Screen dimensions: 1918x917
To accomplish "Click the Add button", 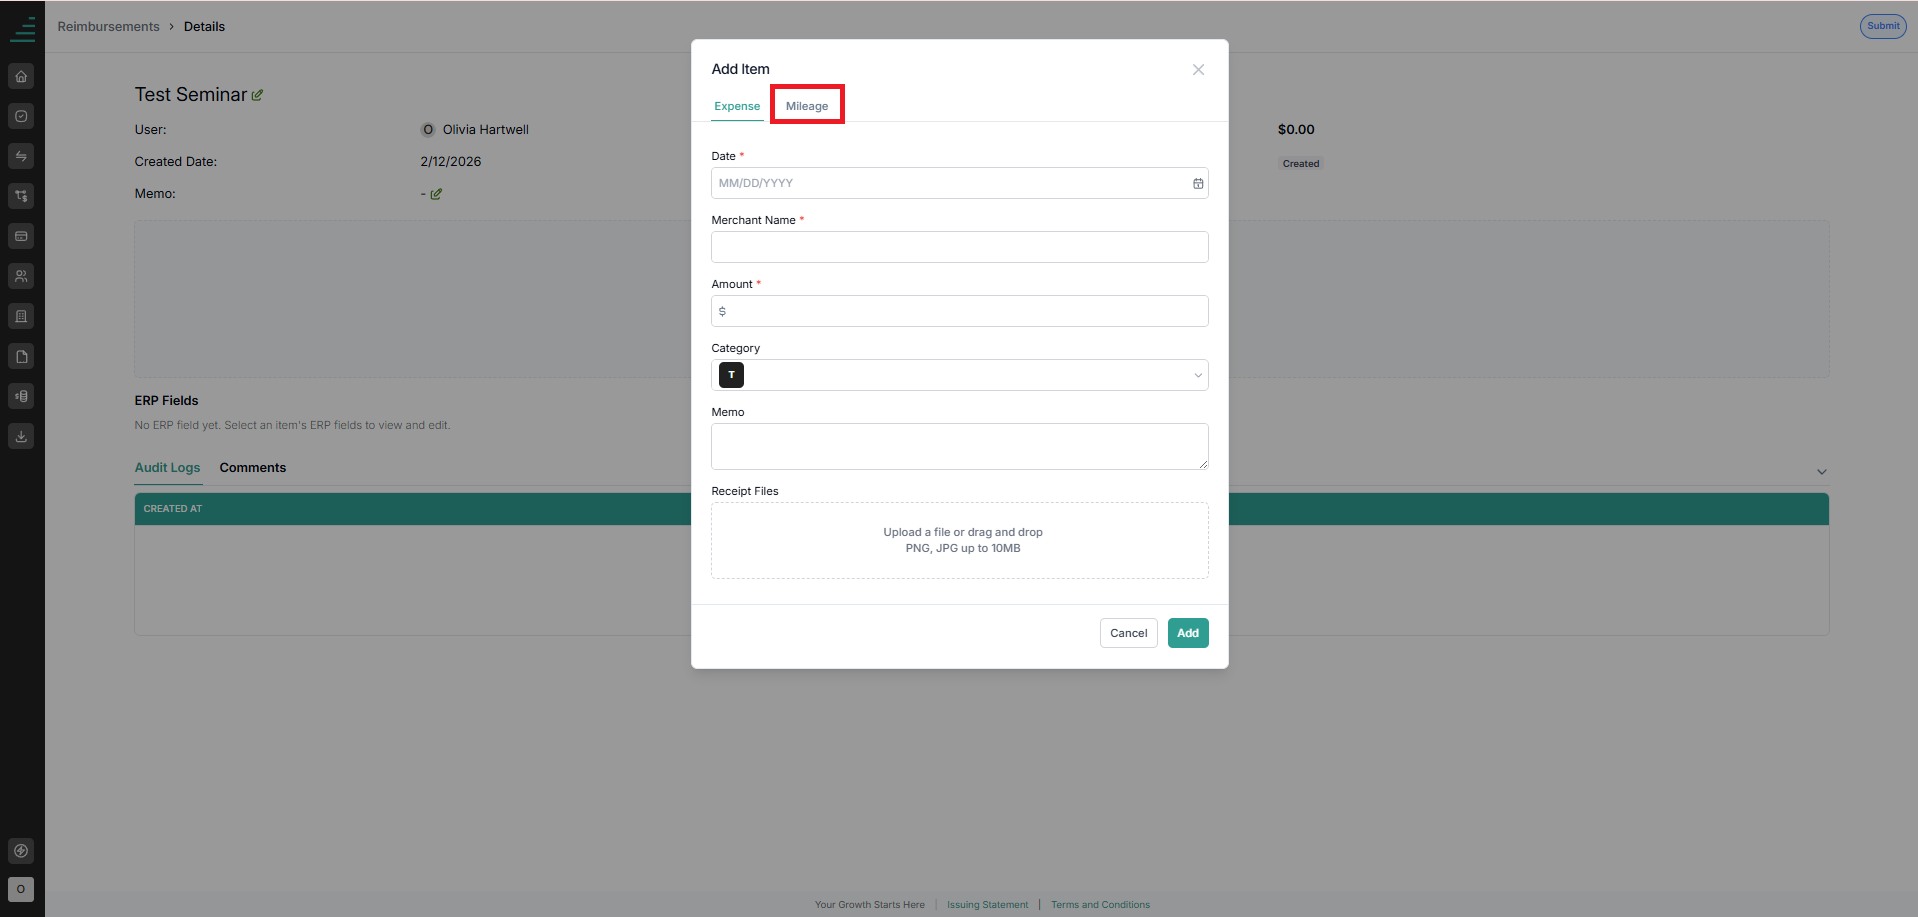I will coord(1188,633).
